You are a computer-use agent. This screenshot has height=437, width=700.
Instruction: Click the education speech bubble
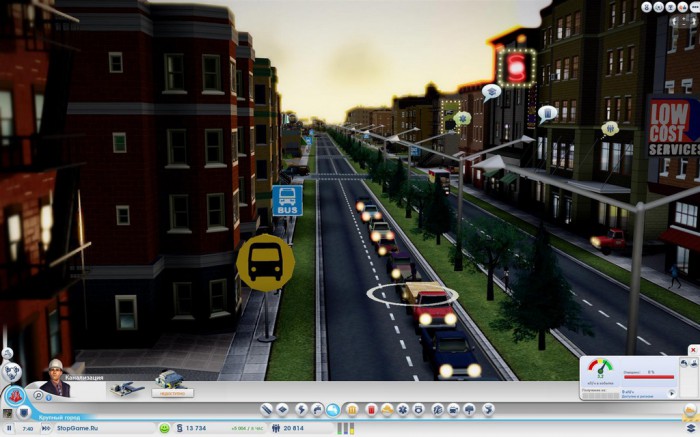(491, 92)
